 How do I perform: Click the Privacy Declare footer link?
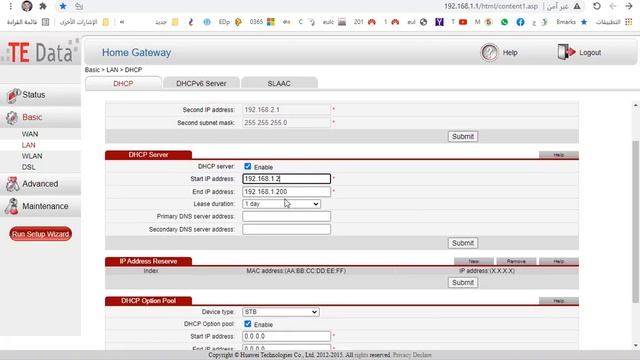pyautogui.click(x=412, y=355)
